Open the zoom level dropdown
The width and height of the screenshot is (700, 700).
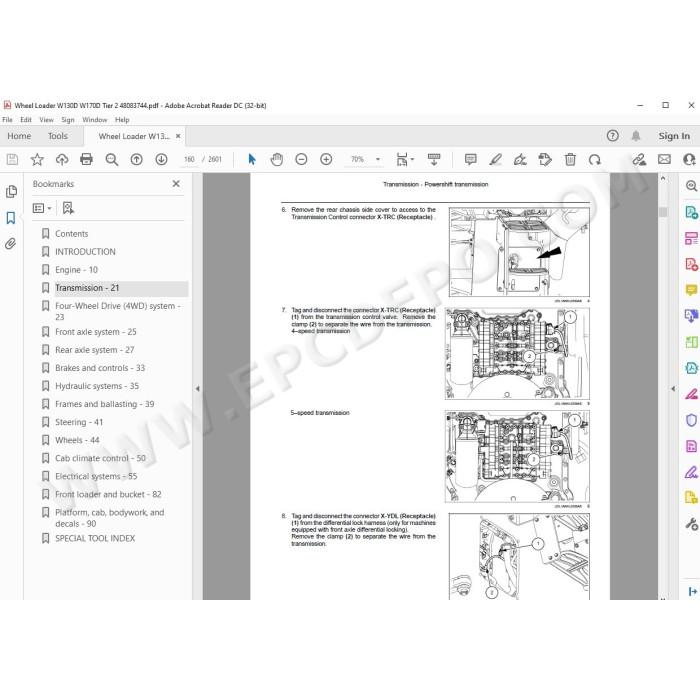coord(378,159)
